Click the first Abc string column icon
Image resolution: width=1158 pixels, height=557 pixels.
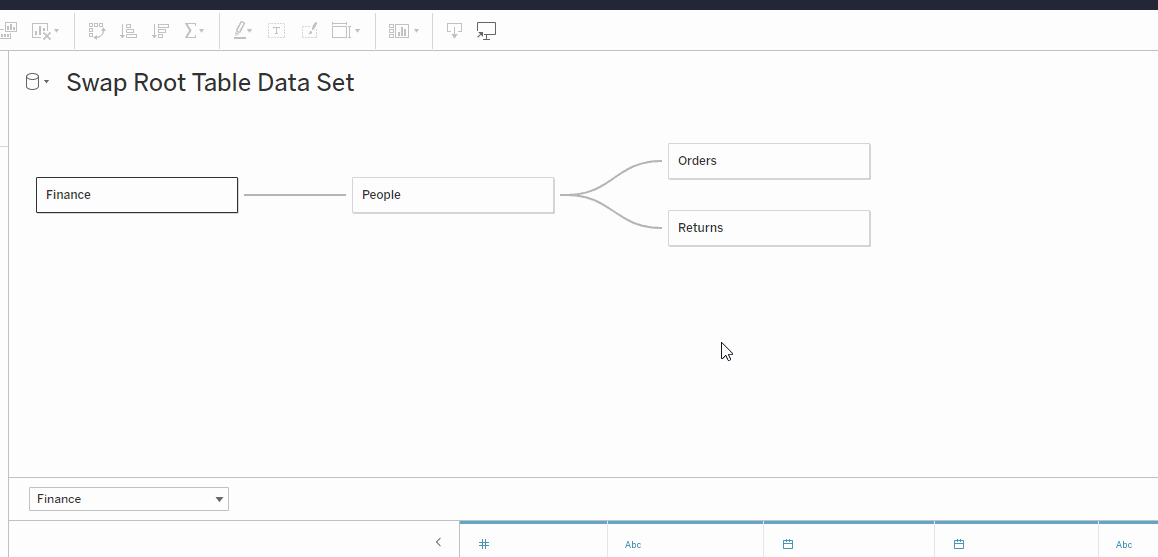pyautogui.click(x=633, y=545)
